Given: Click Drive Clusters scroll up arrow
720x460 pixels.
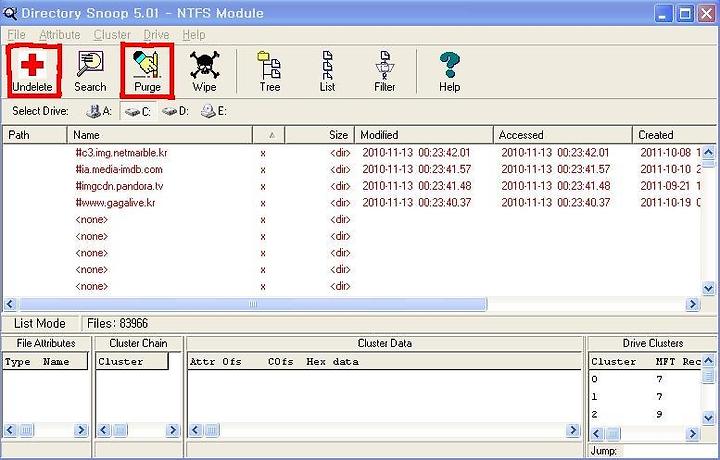Looking at the screenshot, I should [708, 361].
